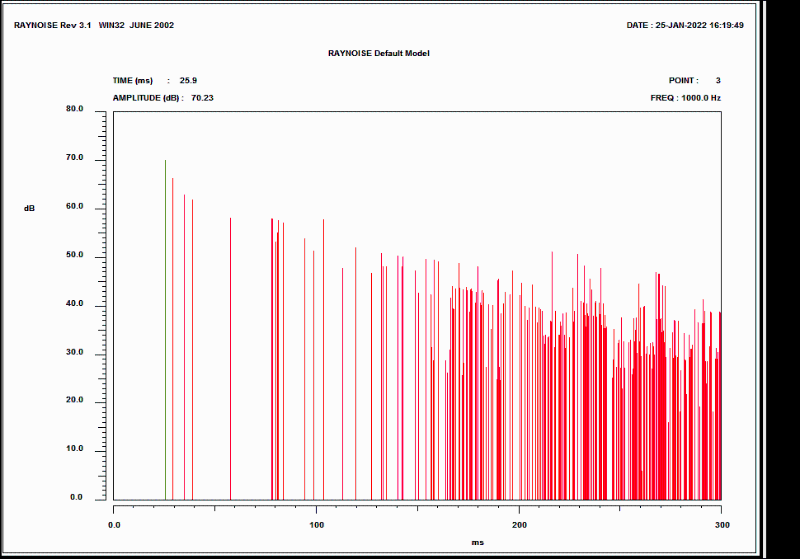Click the 20.0 y-axis tick label

tap(74, 401)
